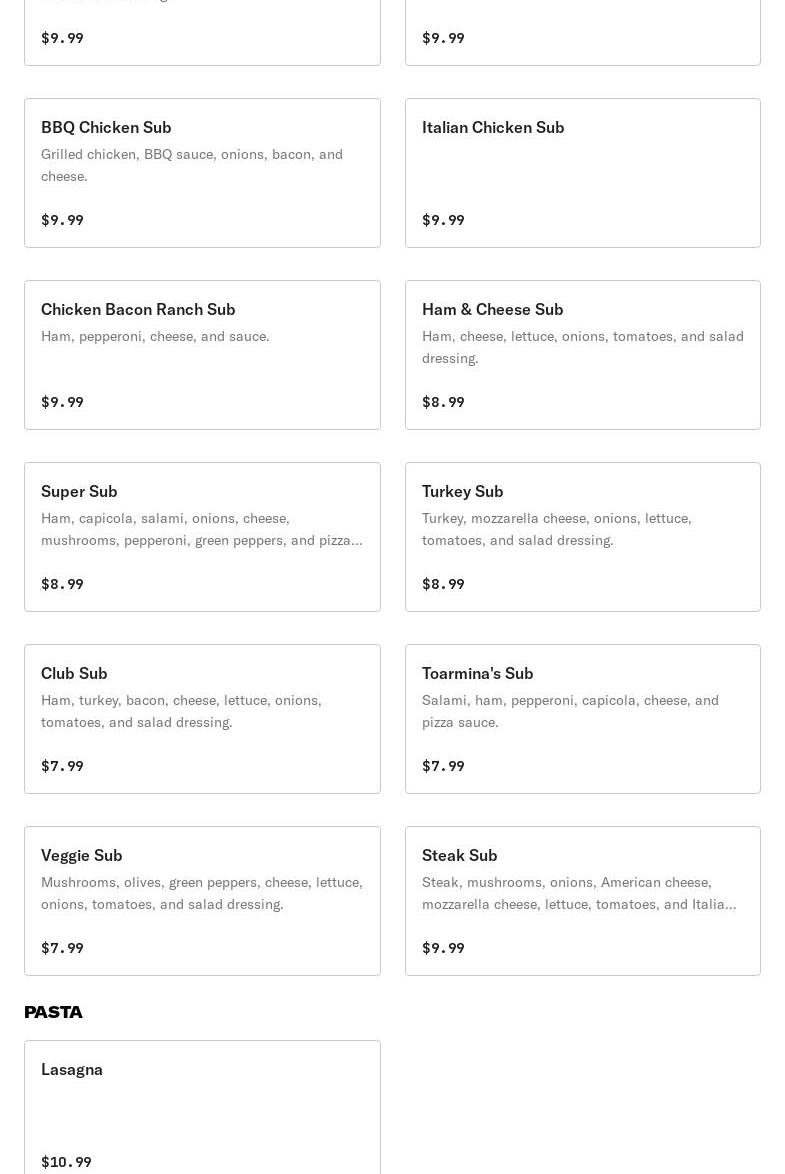Open the BBQ Chicken Sub item
The width and height of the screenshot is (785, 1174).
tap(202, 173)
